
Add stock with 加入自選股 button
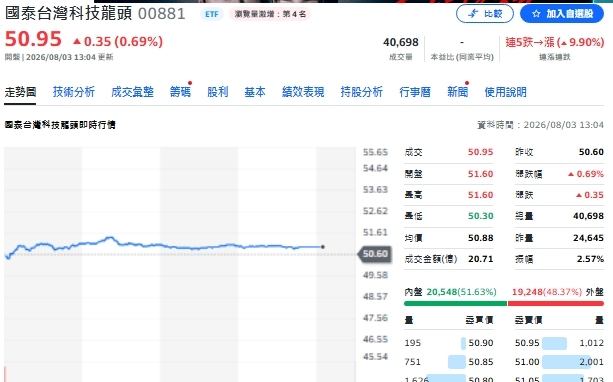[562, 14]
